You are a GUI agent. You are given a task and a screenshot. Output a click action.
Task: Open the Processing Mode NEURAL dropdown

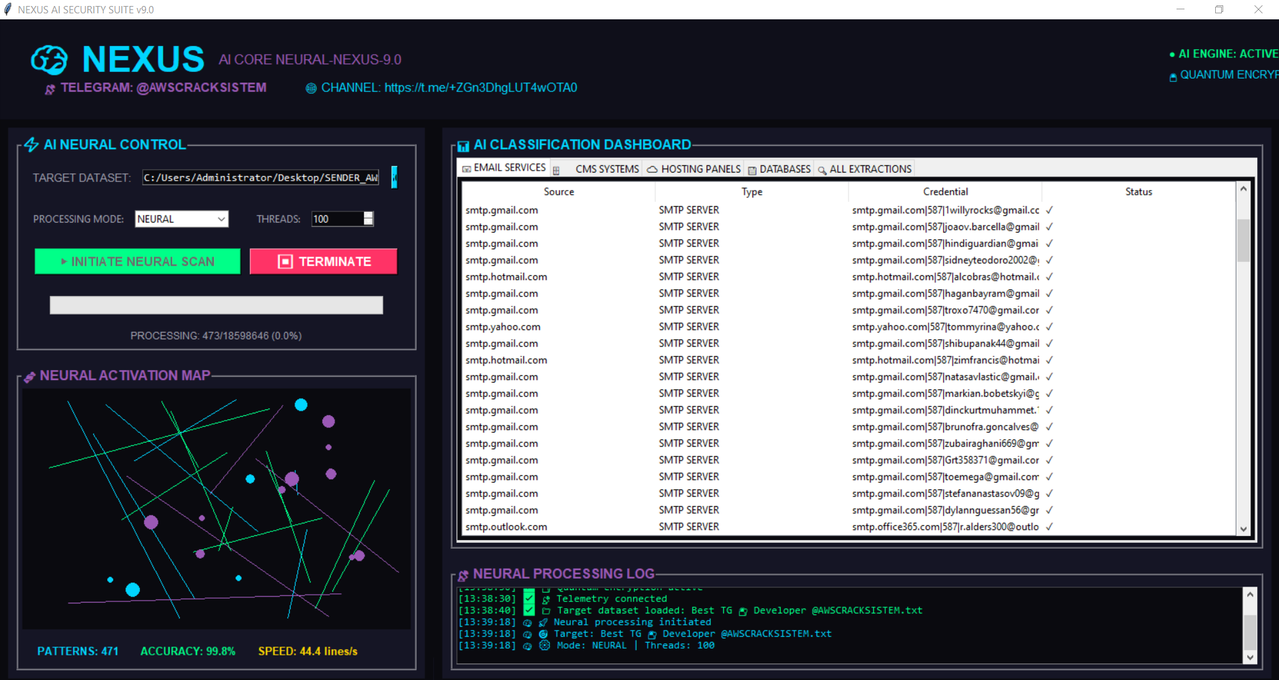(181, 219)
